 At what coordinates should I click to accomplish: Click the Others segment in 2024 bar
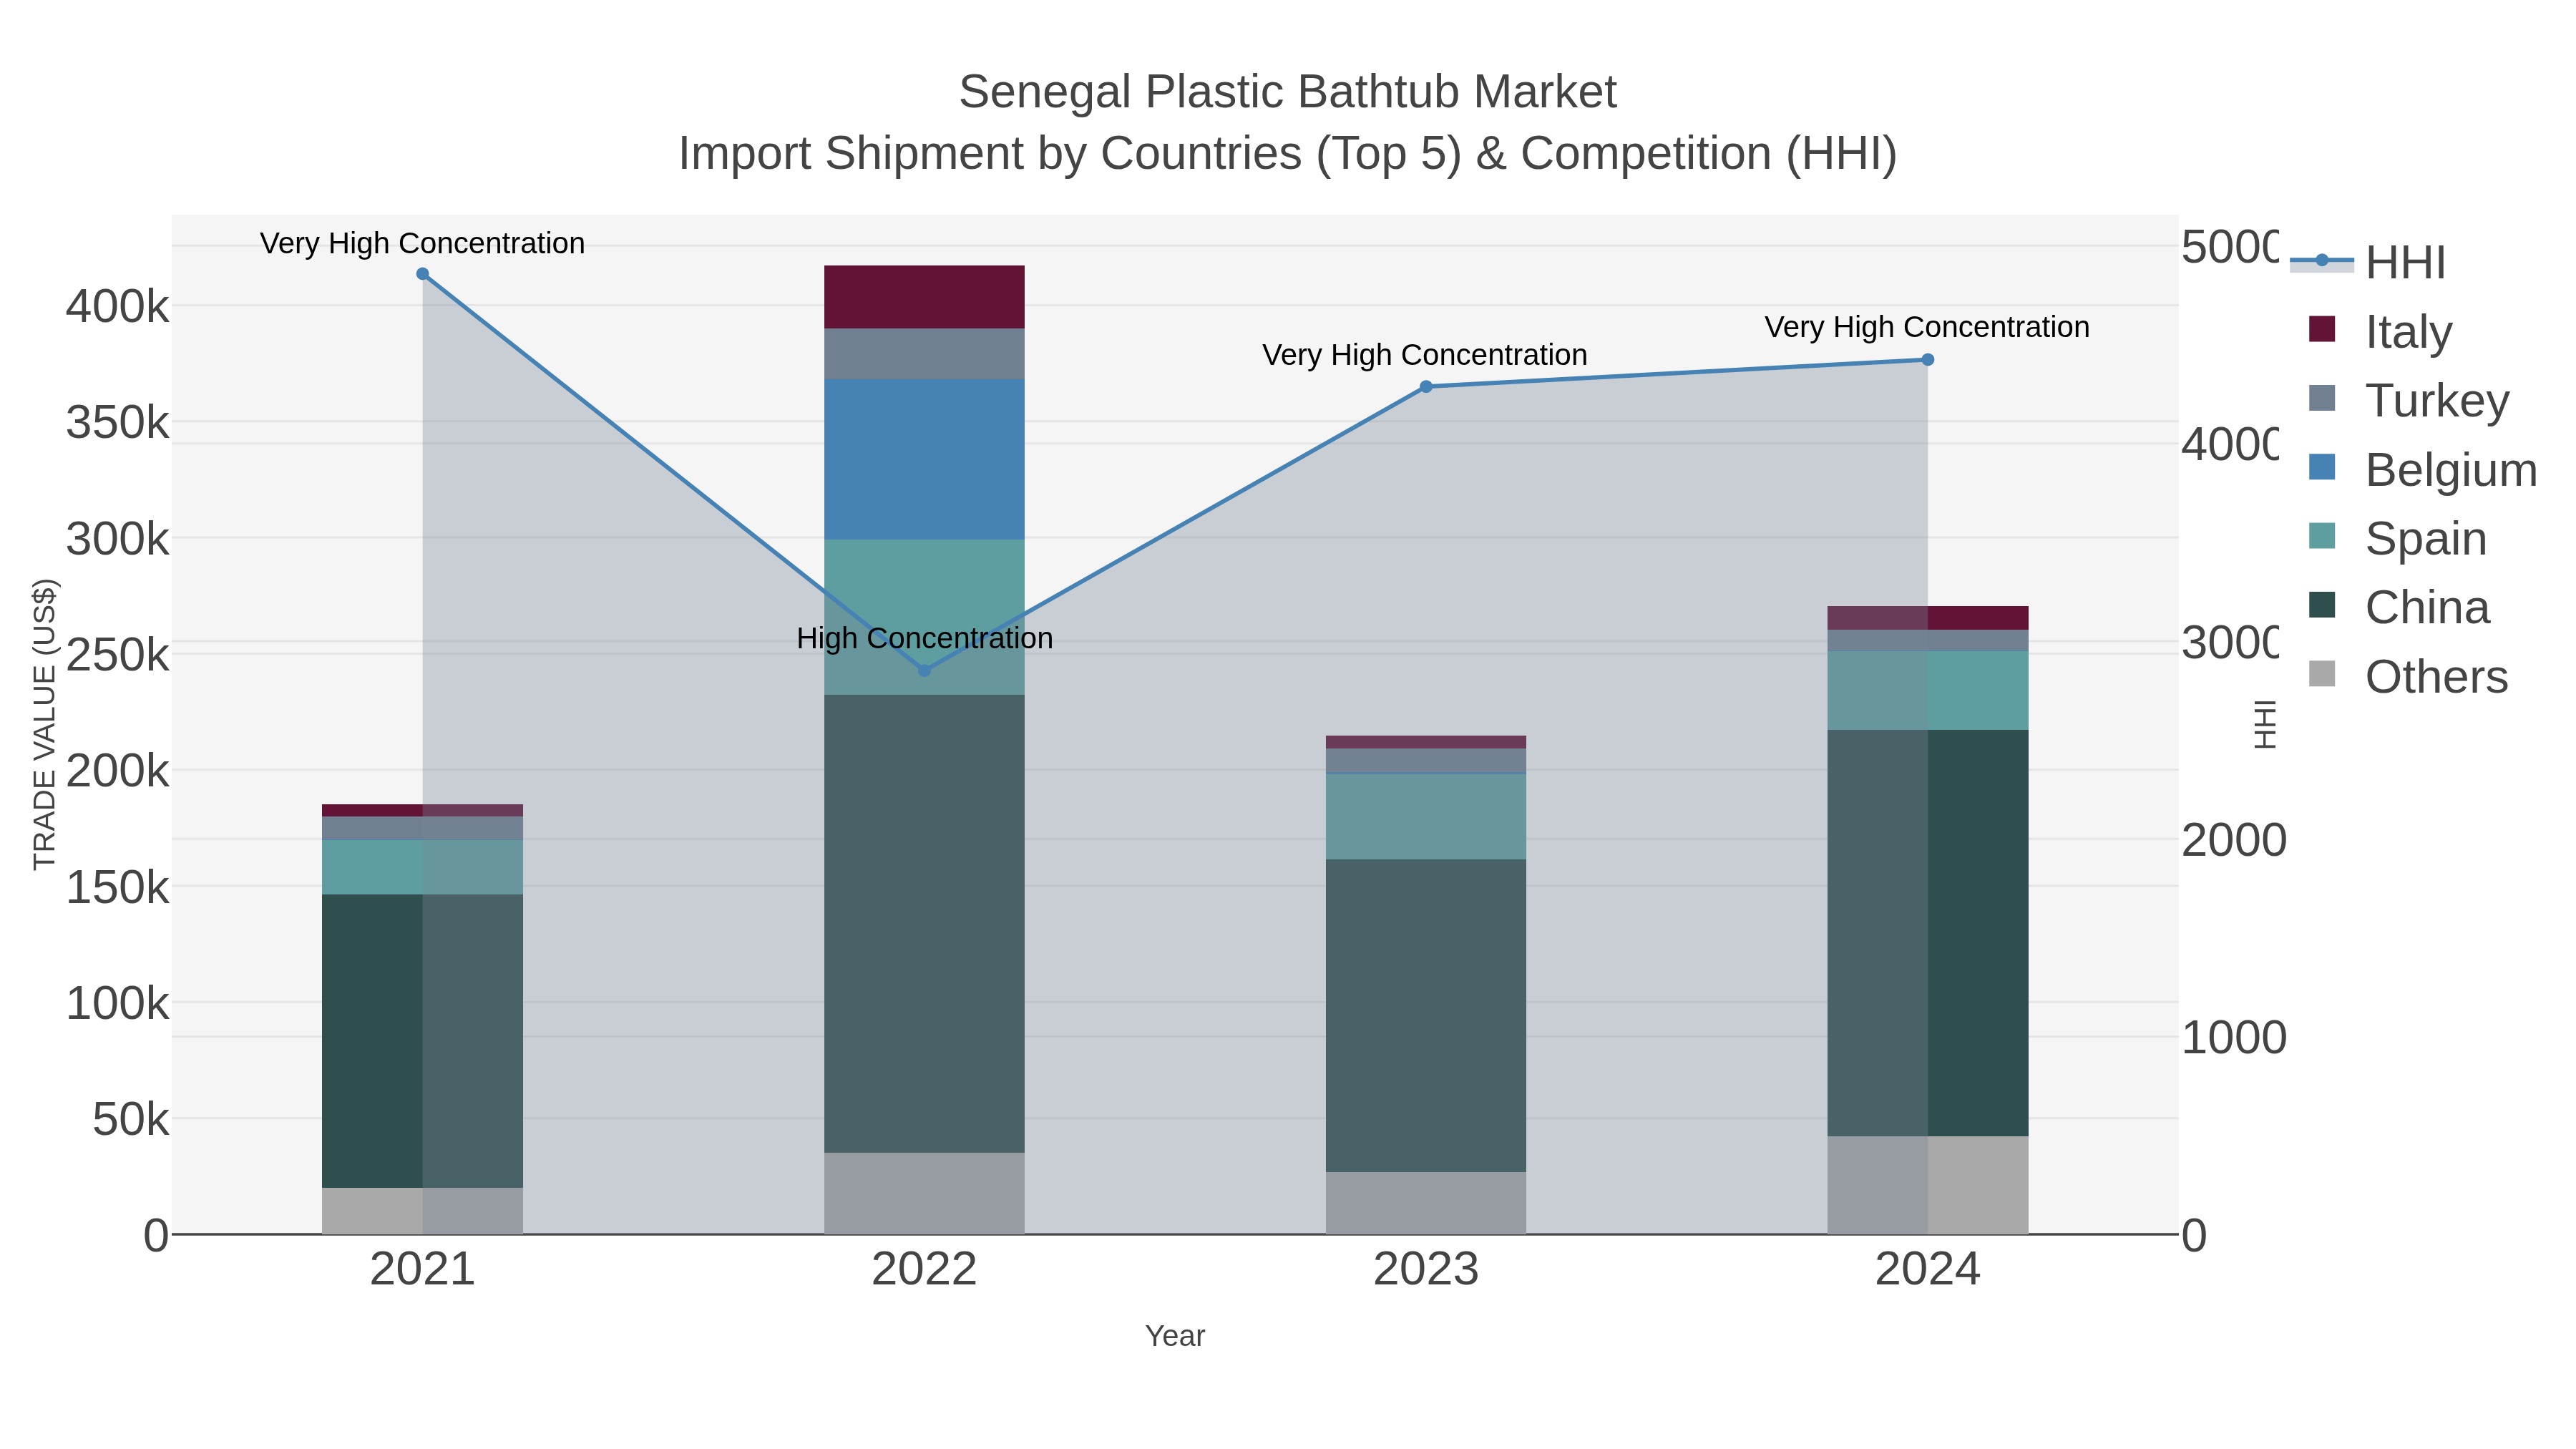pos(1928,1185)
